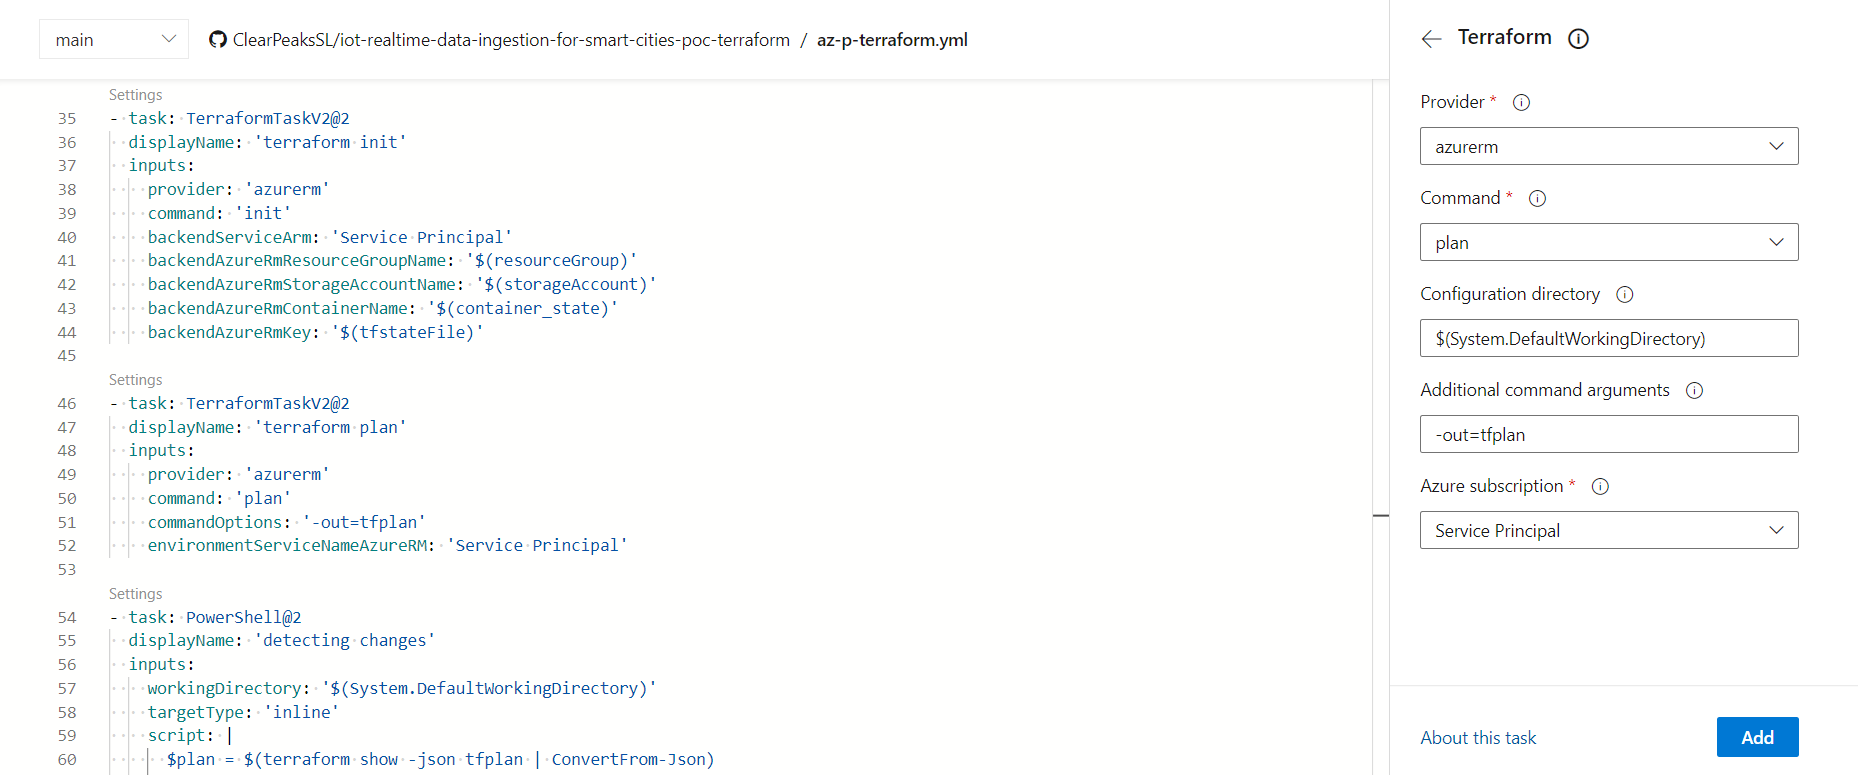Open the repository name breadcrumb link
This screenshot has height=775, width=1858.
pos(511,40)
